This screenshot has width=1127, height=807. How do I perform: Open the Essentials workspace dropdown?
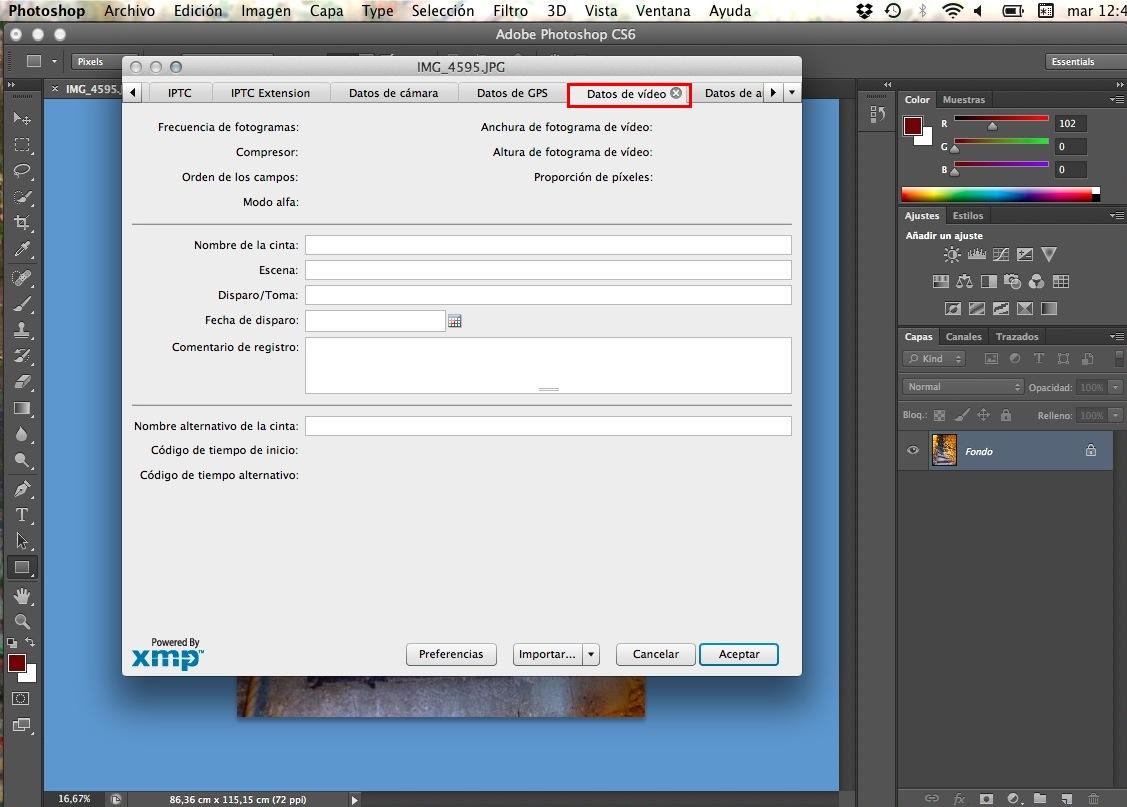(1084, 62)
